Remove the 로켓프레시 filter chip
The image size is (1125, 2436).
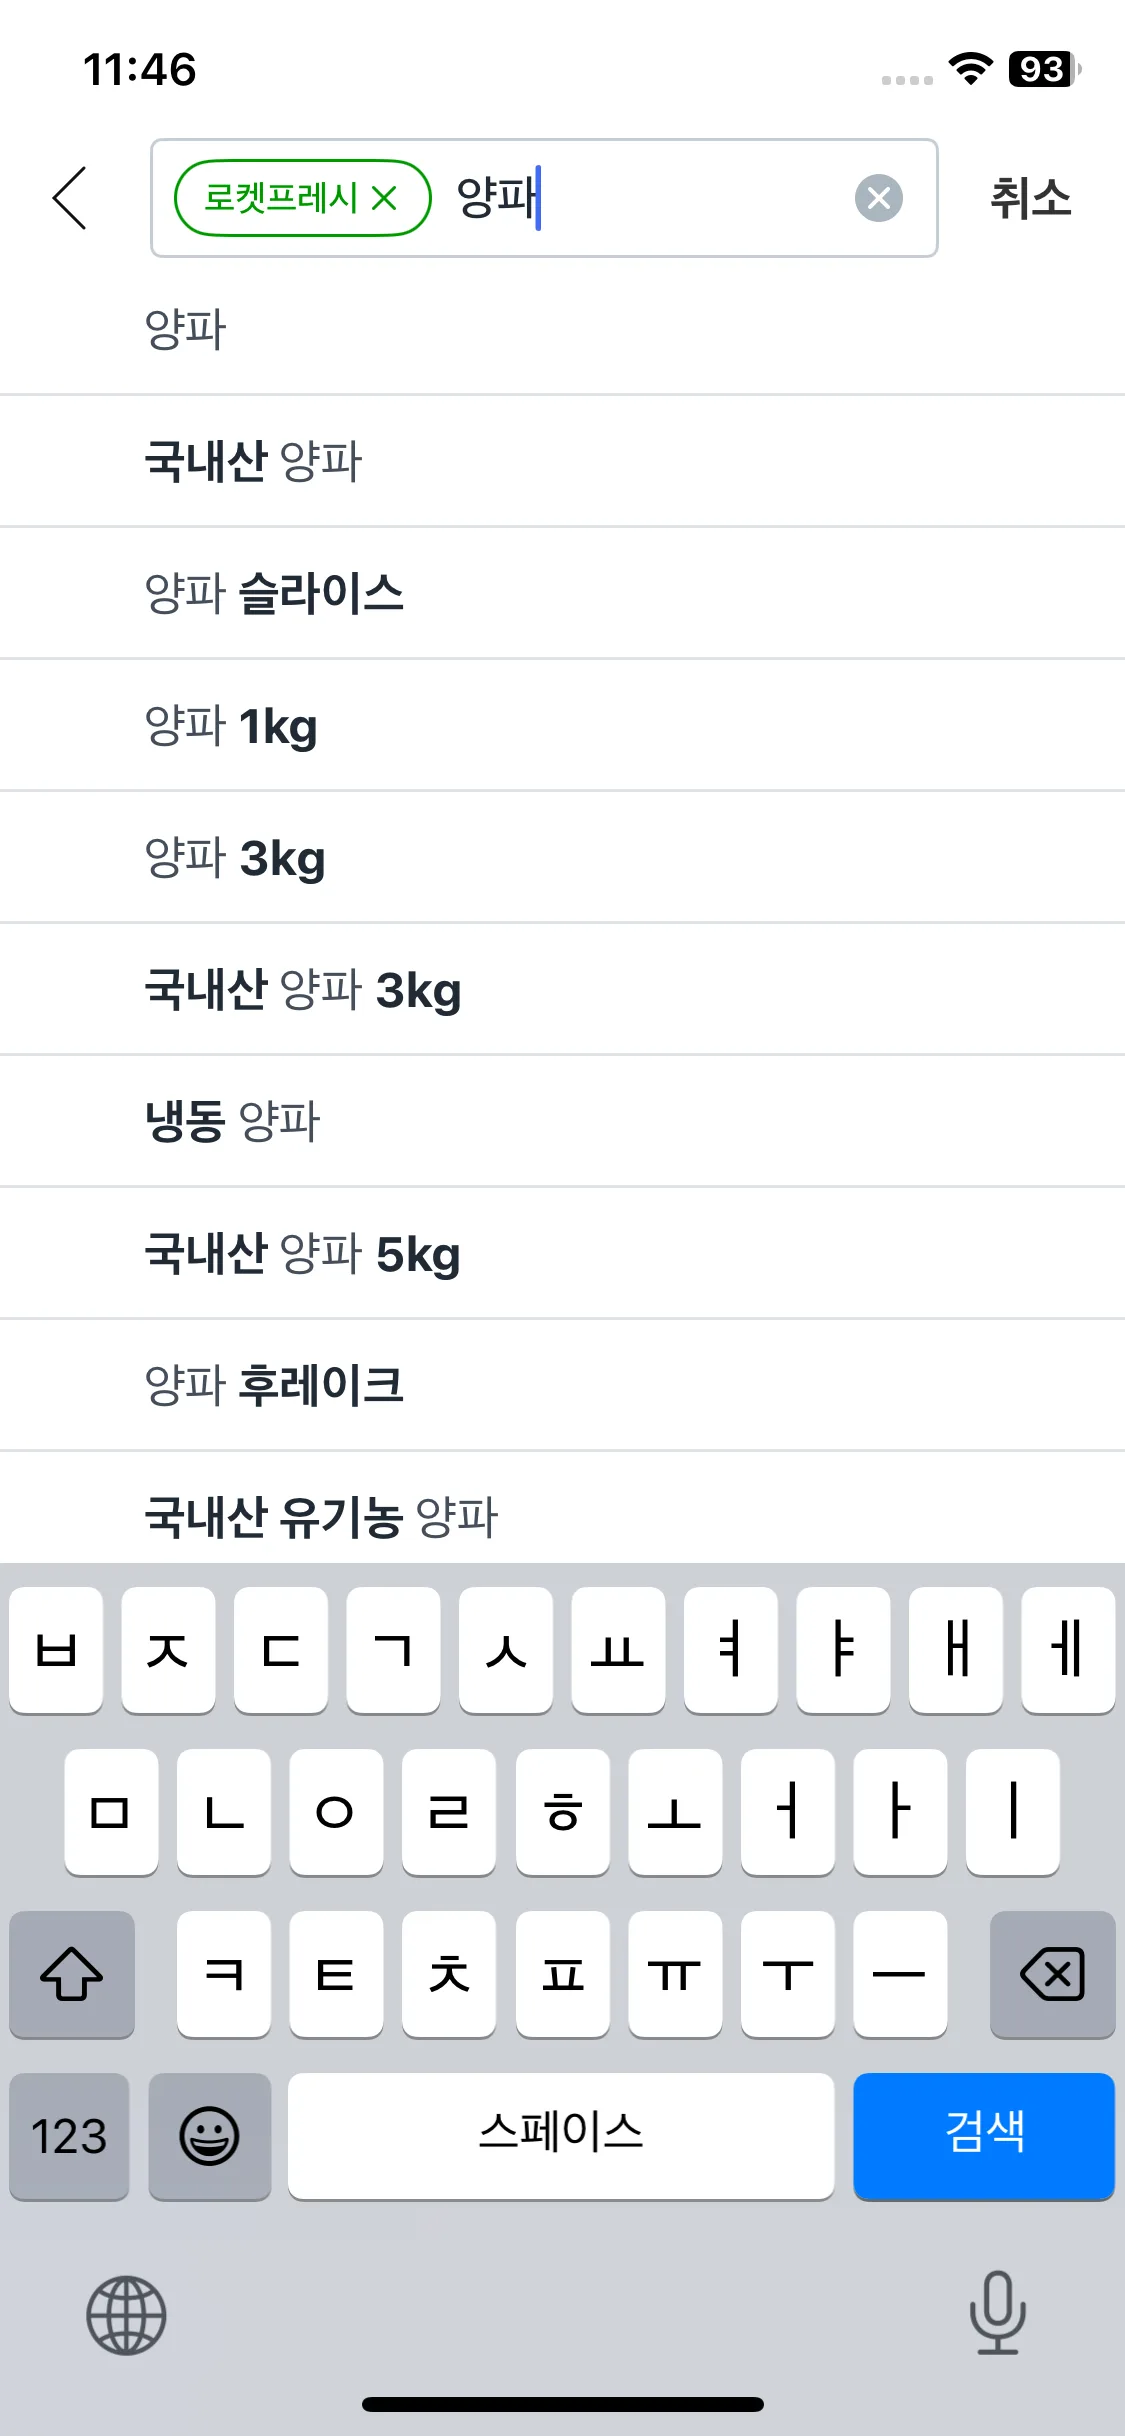pyautogui.click(x=385, y=198)
